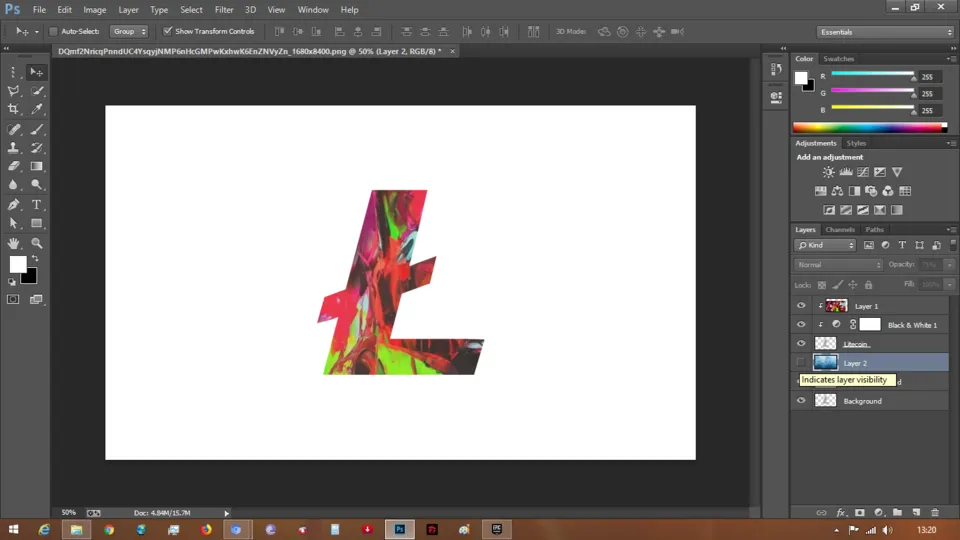Toggle lock transparent pixels
The height and width of the screenshot is (540, 960).
[822, 285]
